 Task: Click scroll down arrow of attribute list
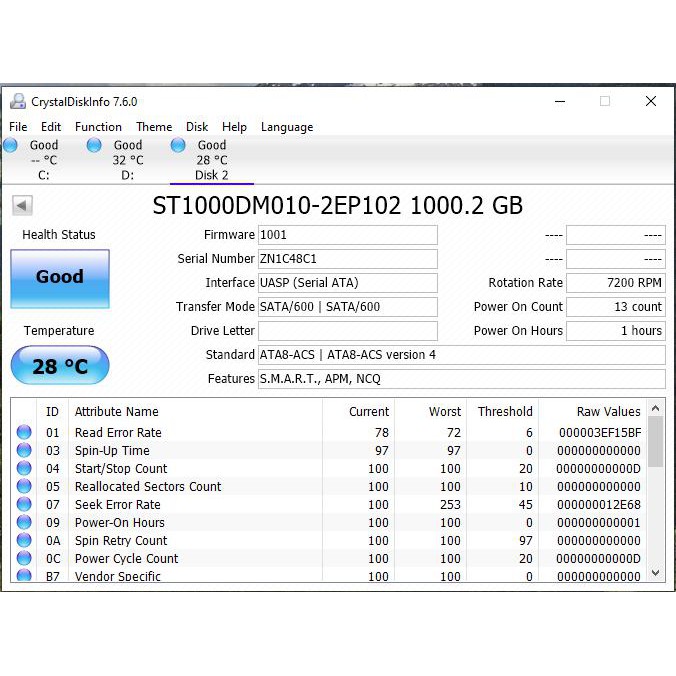[x=656, y=573]
